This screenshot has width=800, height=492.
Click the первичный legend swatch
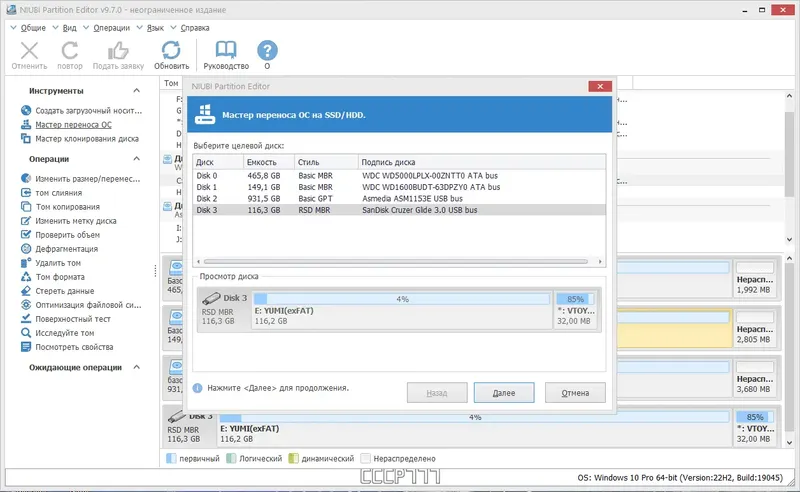pyautogui.click(x=171, y=458)
